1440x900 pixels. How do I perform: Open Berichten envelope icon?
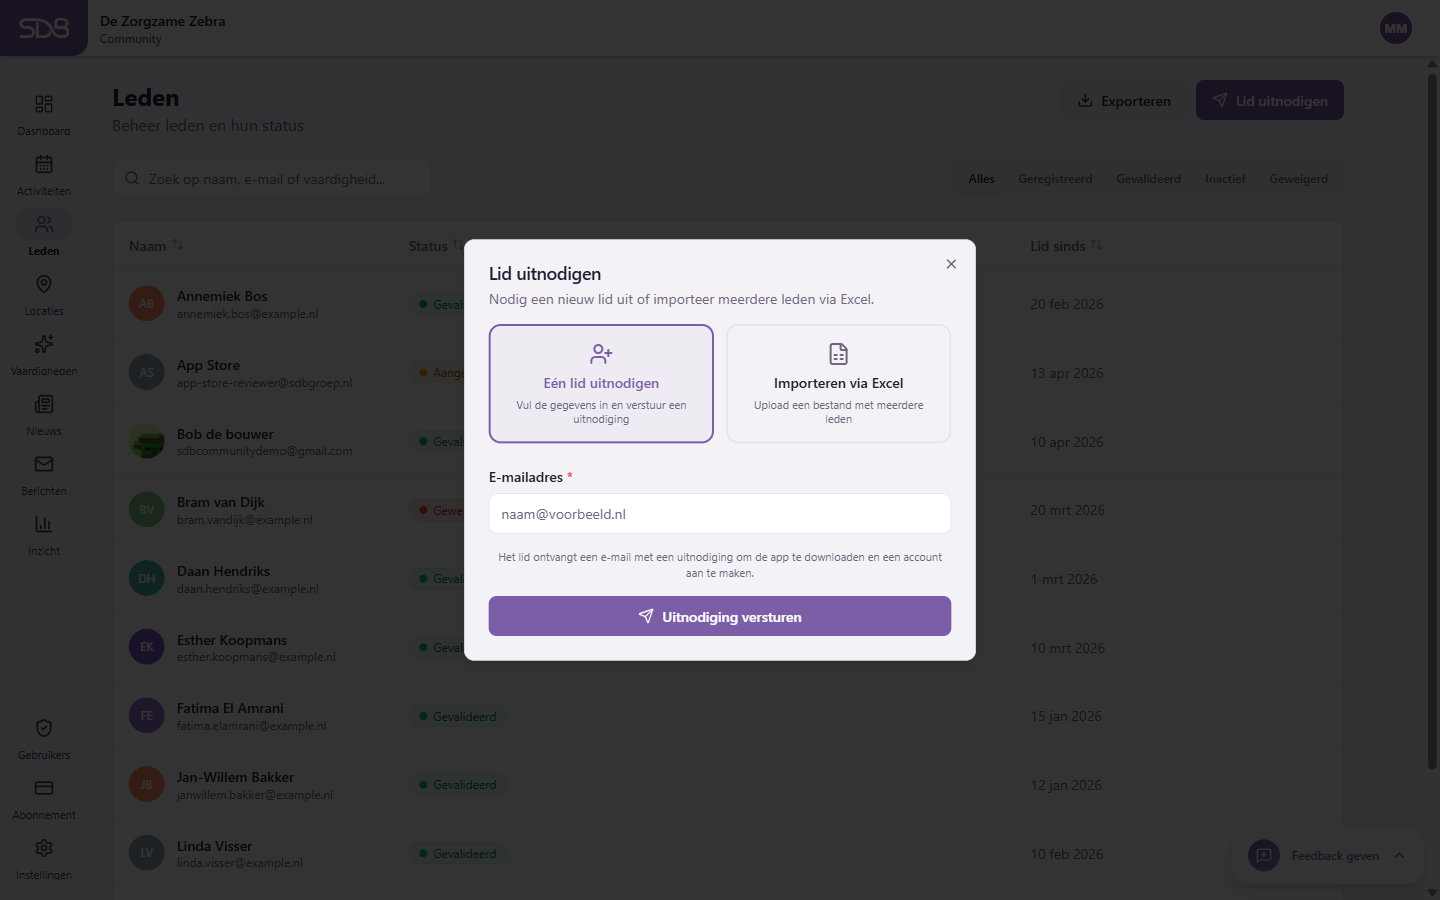[x=44, y=464]
